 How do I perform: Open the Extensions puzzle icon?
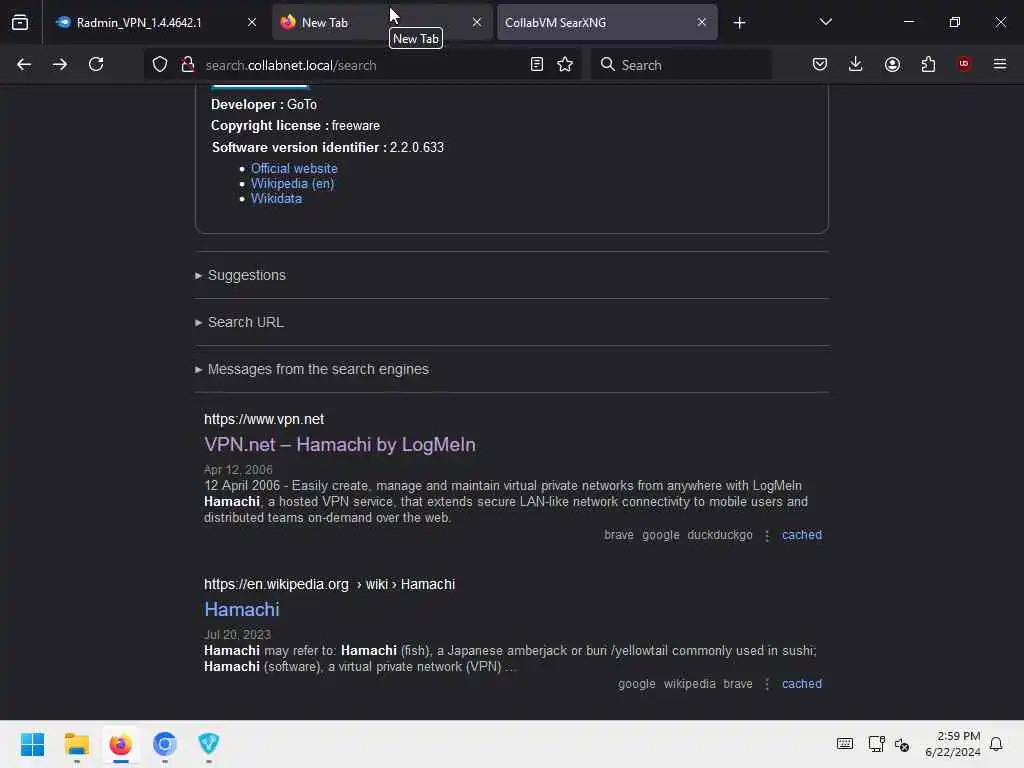(928, 64)
